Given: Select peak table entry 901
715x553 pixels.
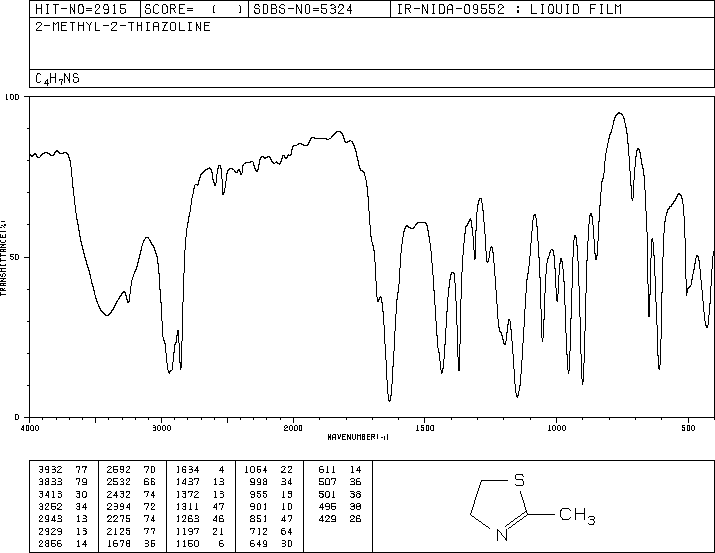Looking at the screenshot, I should 259,506.
